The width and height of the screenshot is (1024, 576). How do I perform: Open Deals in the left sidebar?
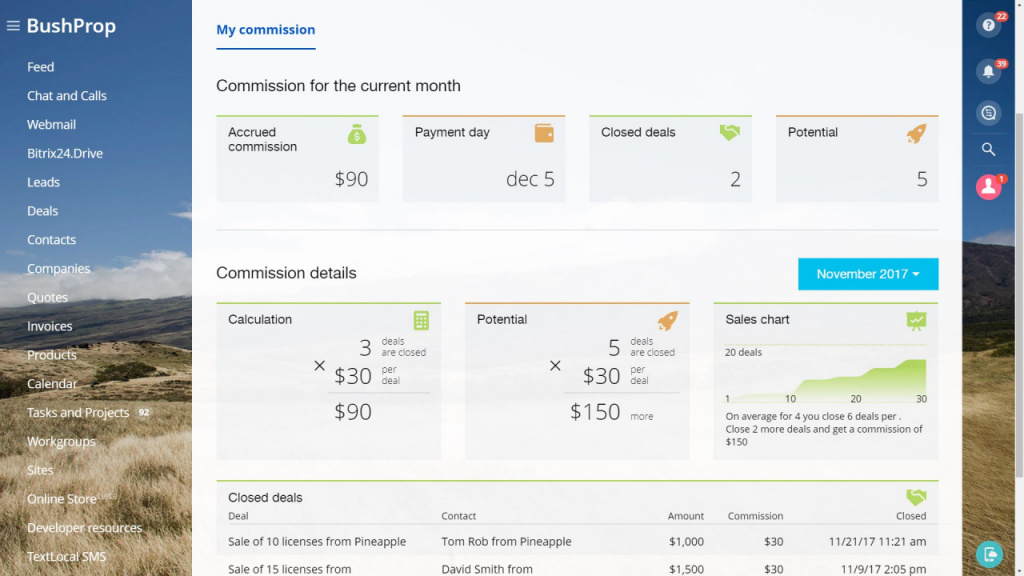pos(43,211)
